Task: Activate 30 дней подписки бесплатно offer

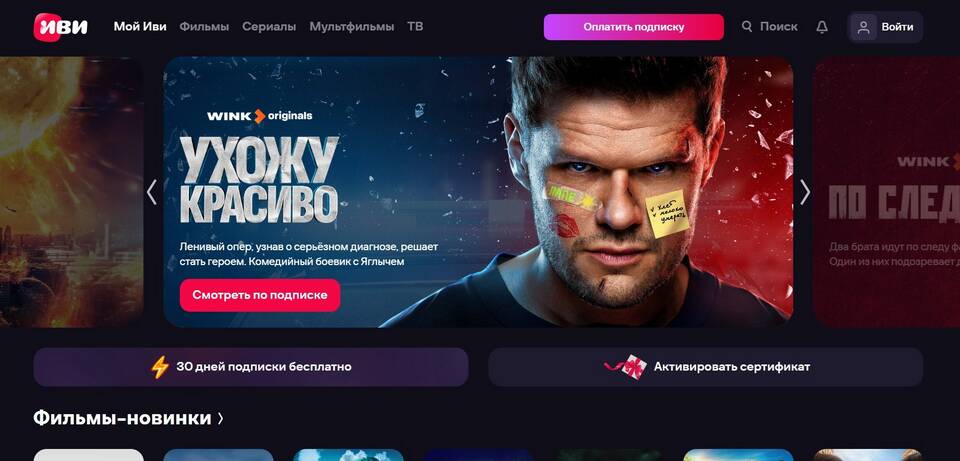Action: click(251, 367)
